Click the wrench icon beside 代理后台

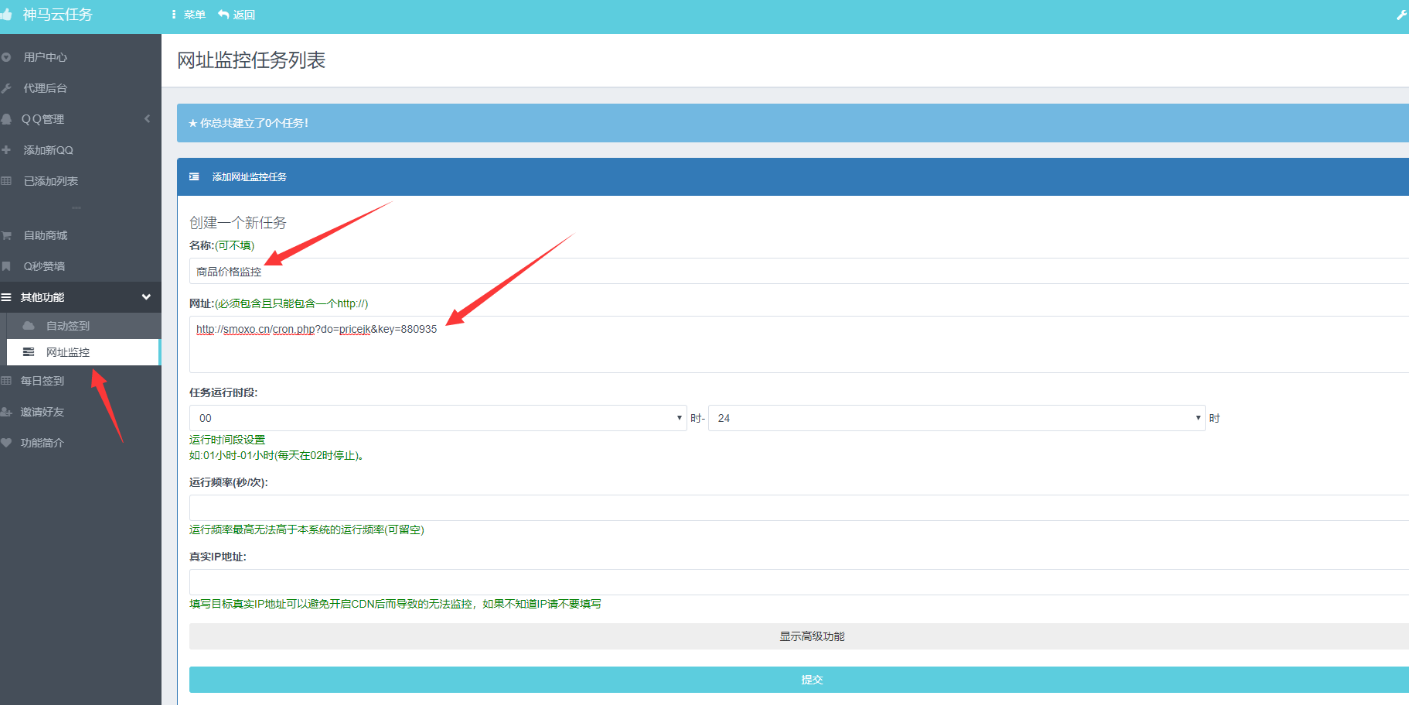click(x=7, y=89)
